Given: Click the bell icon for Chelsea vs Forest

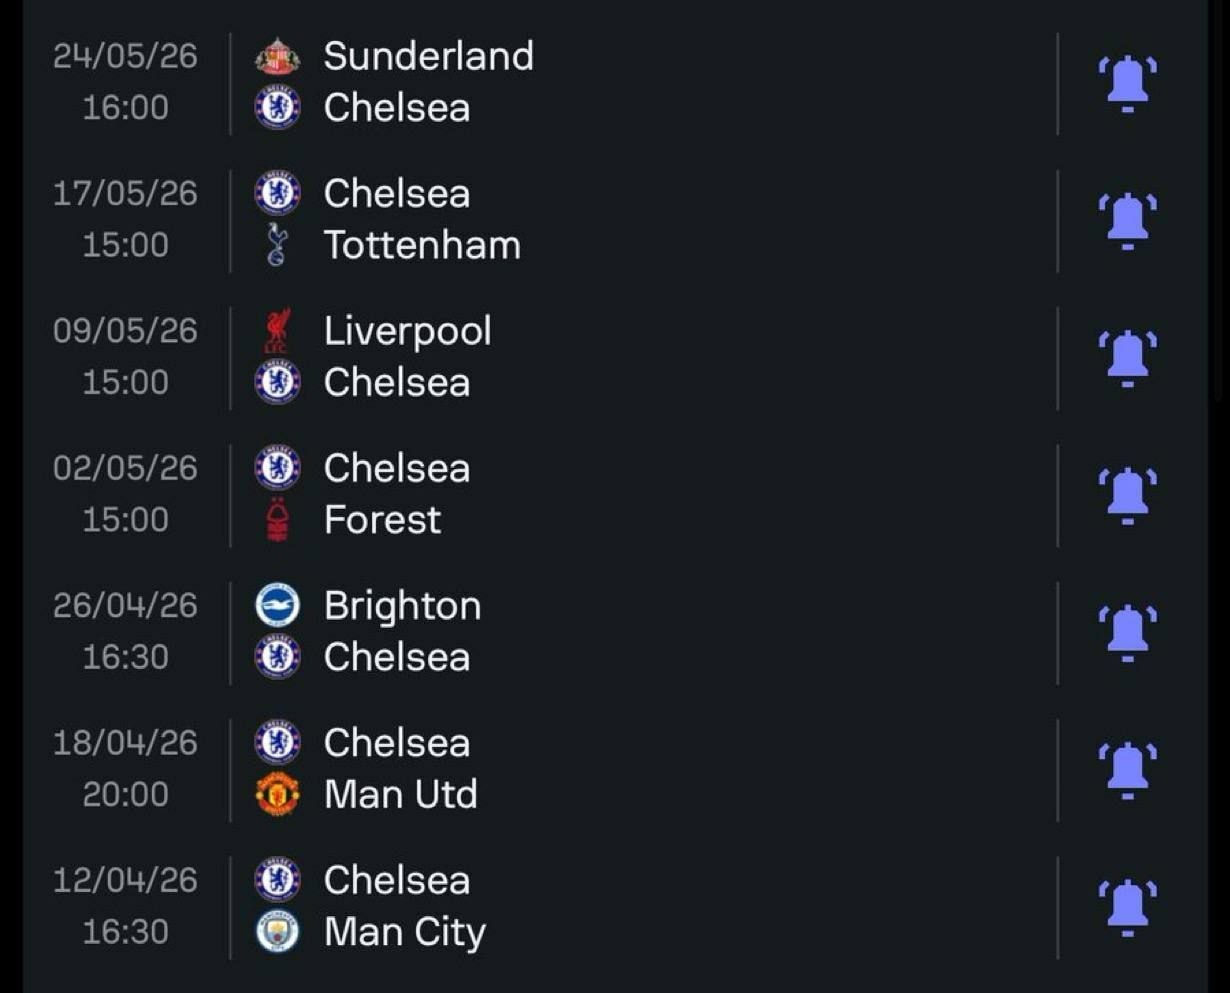Looking at the screenshot, I should (1128, 496).
